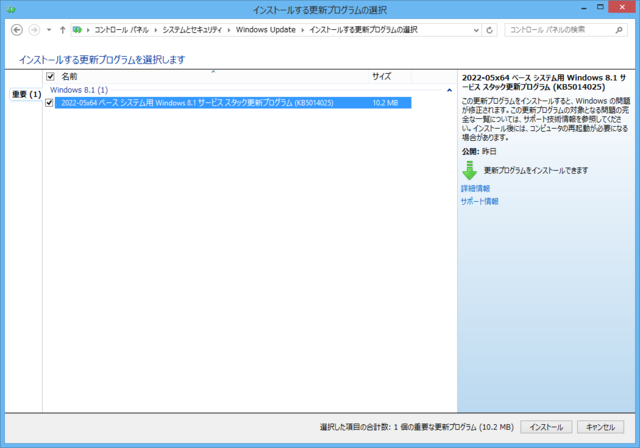Click the 10.2 MB size cell
640x448 pixels.
(385, 103)
